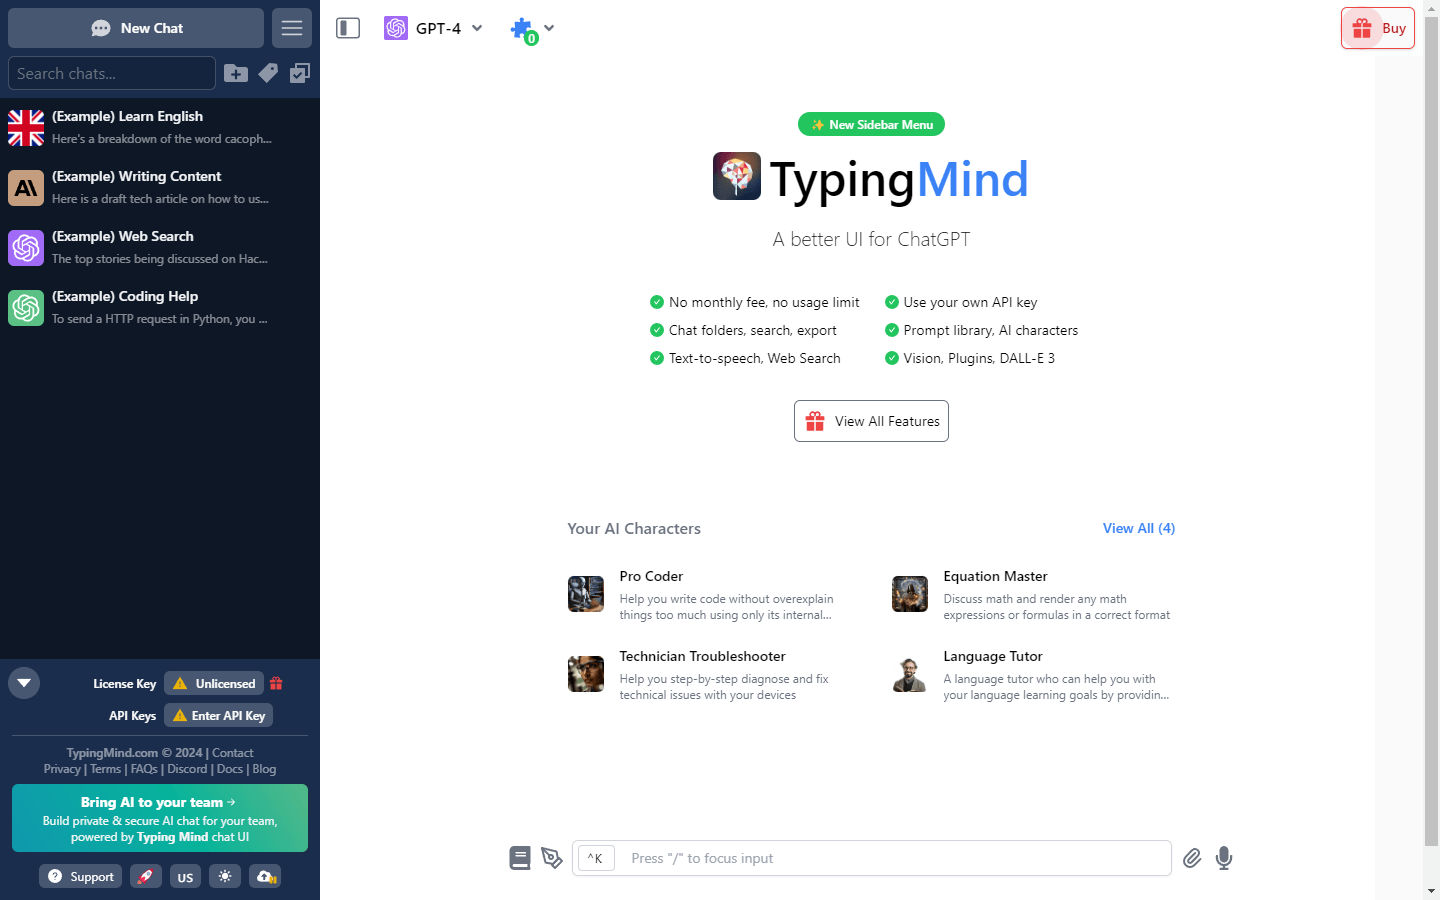Click the TypingMind logo image

737,176
